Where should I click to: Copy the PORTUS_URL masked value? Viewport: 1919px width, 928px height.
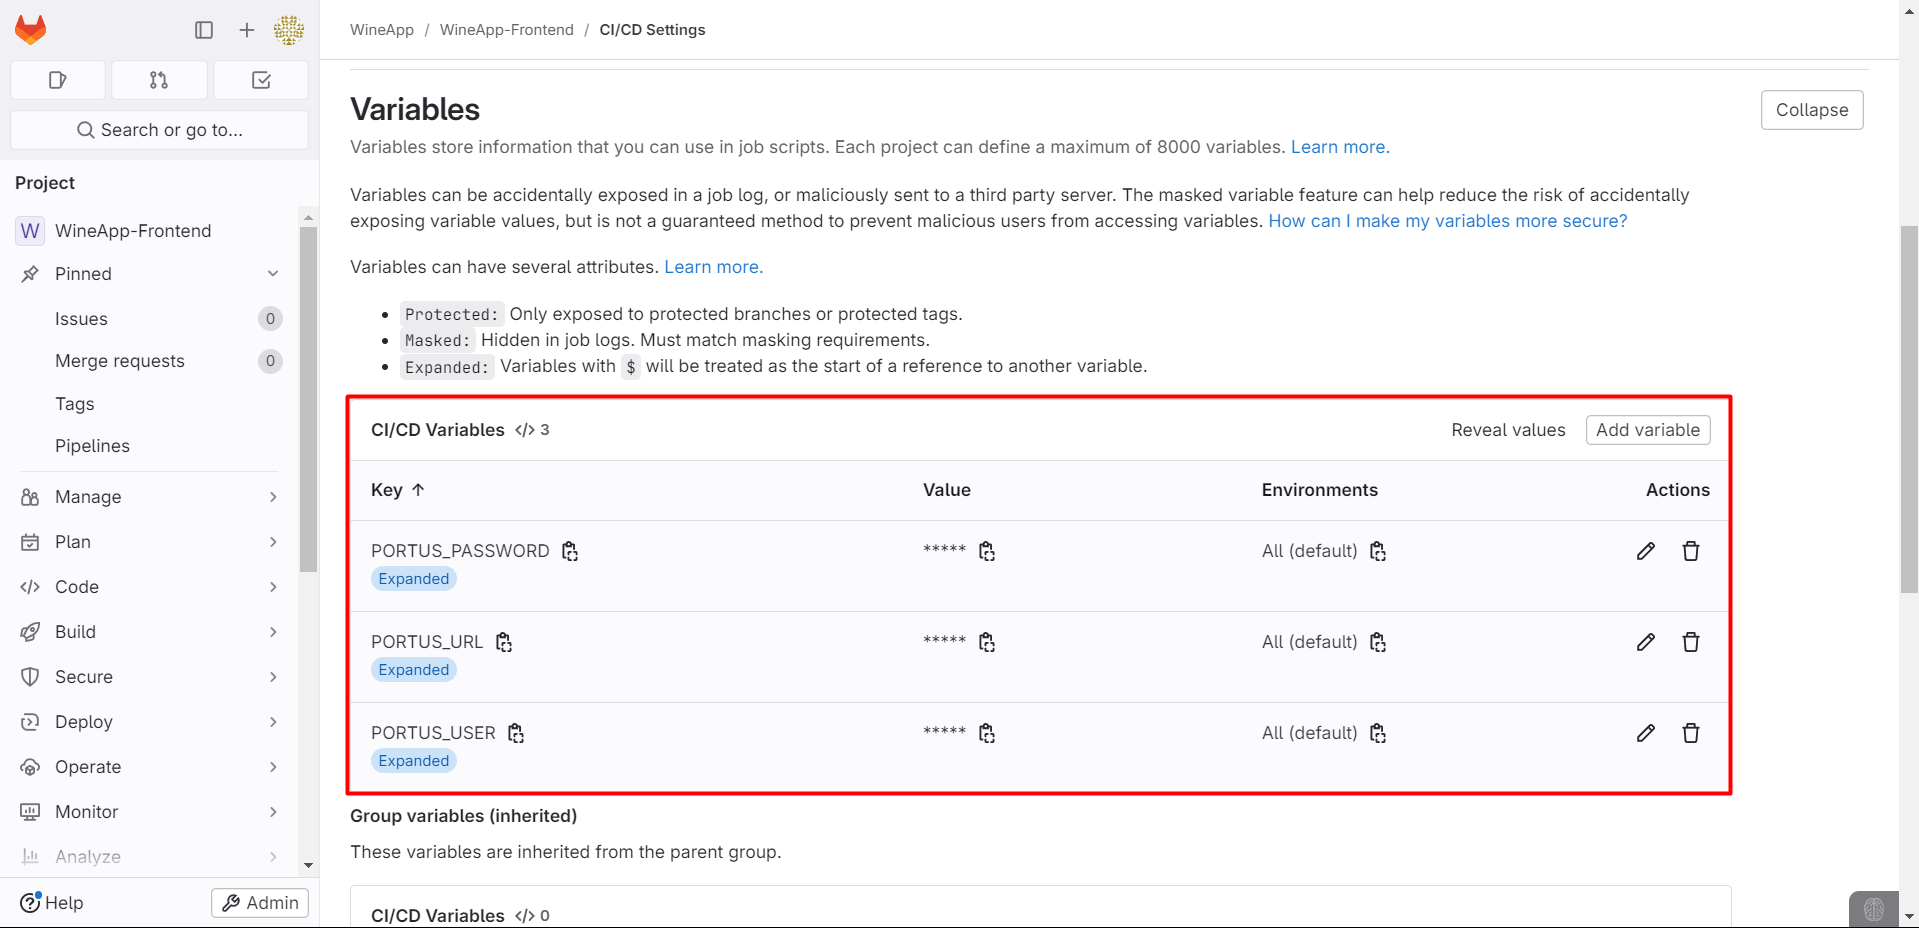click(x=987, y=642)
